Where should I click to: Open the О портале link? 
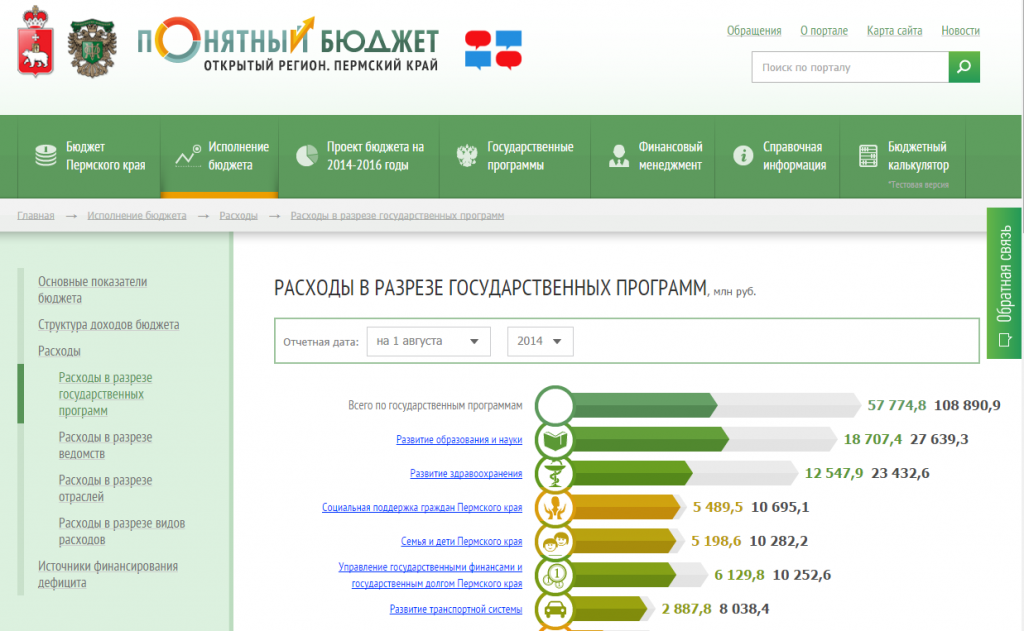point(824,31)
